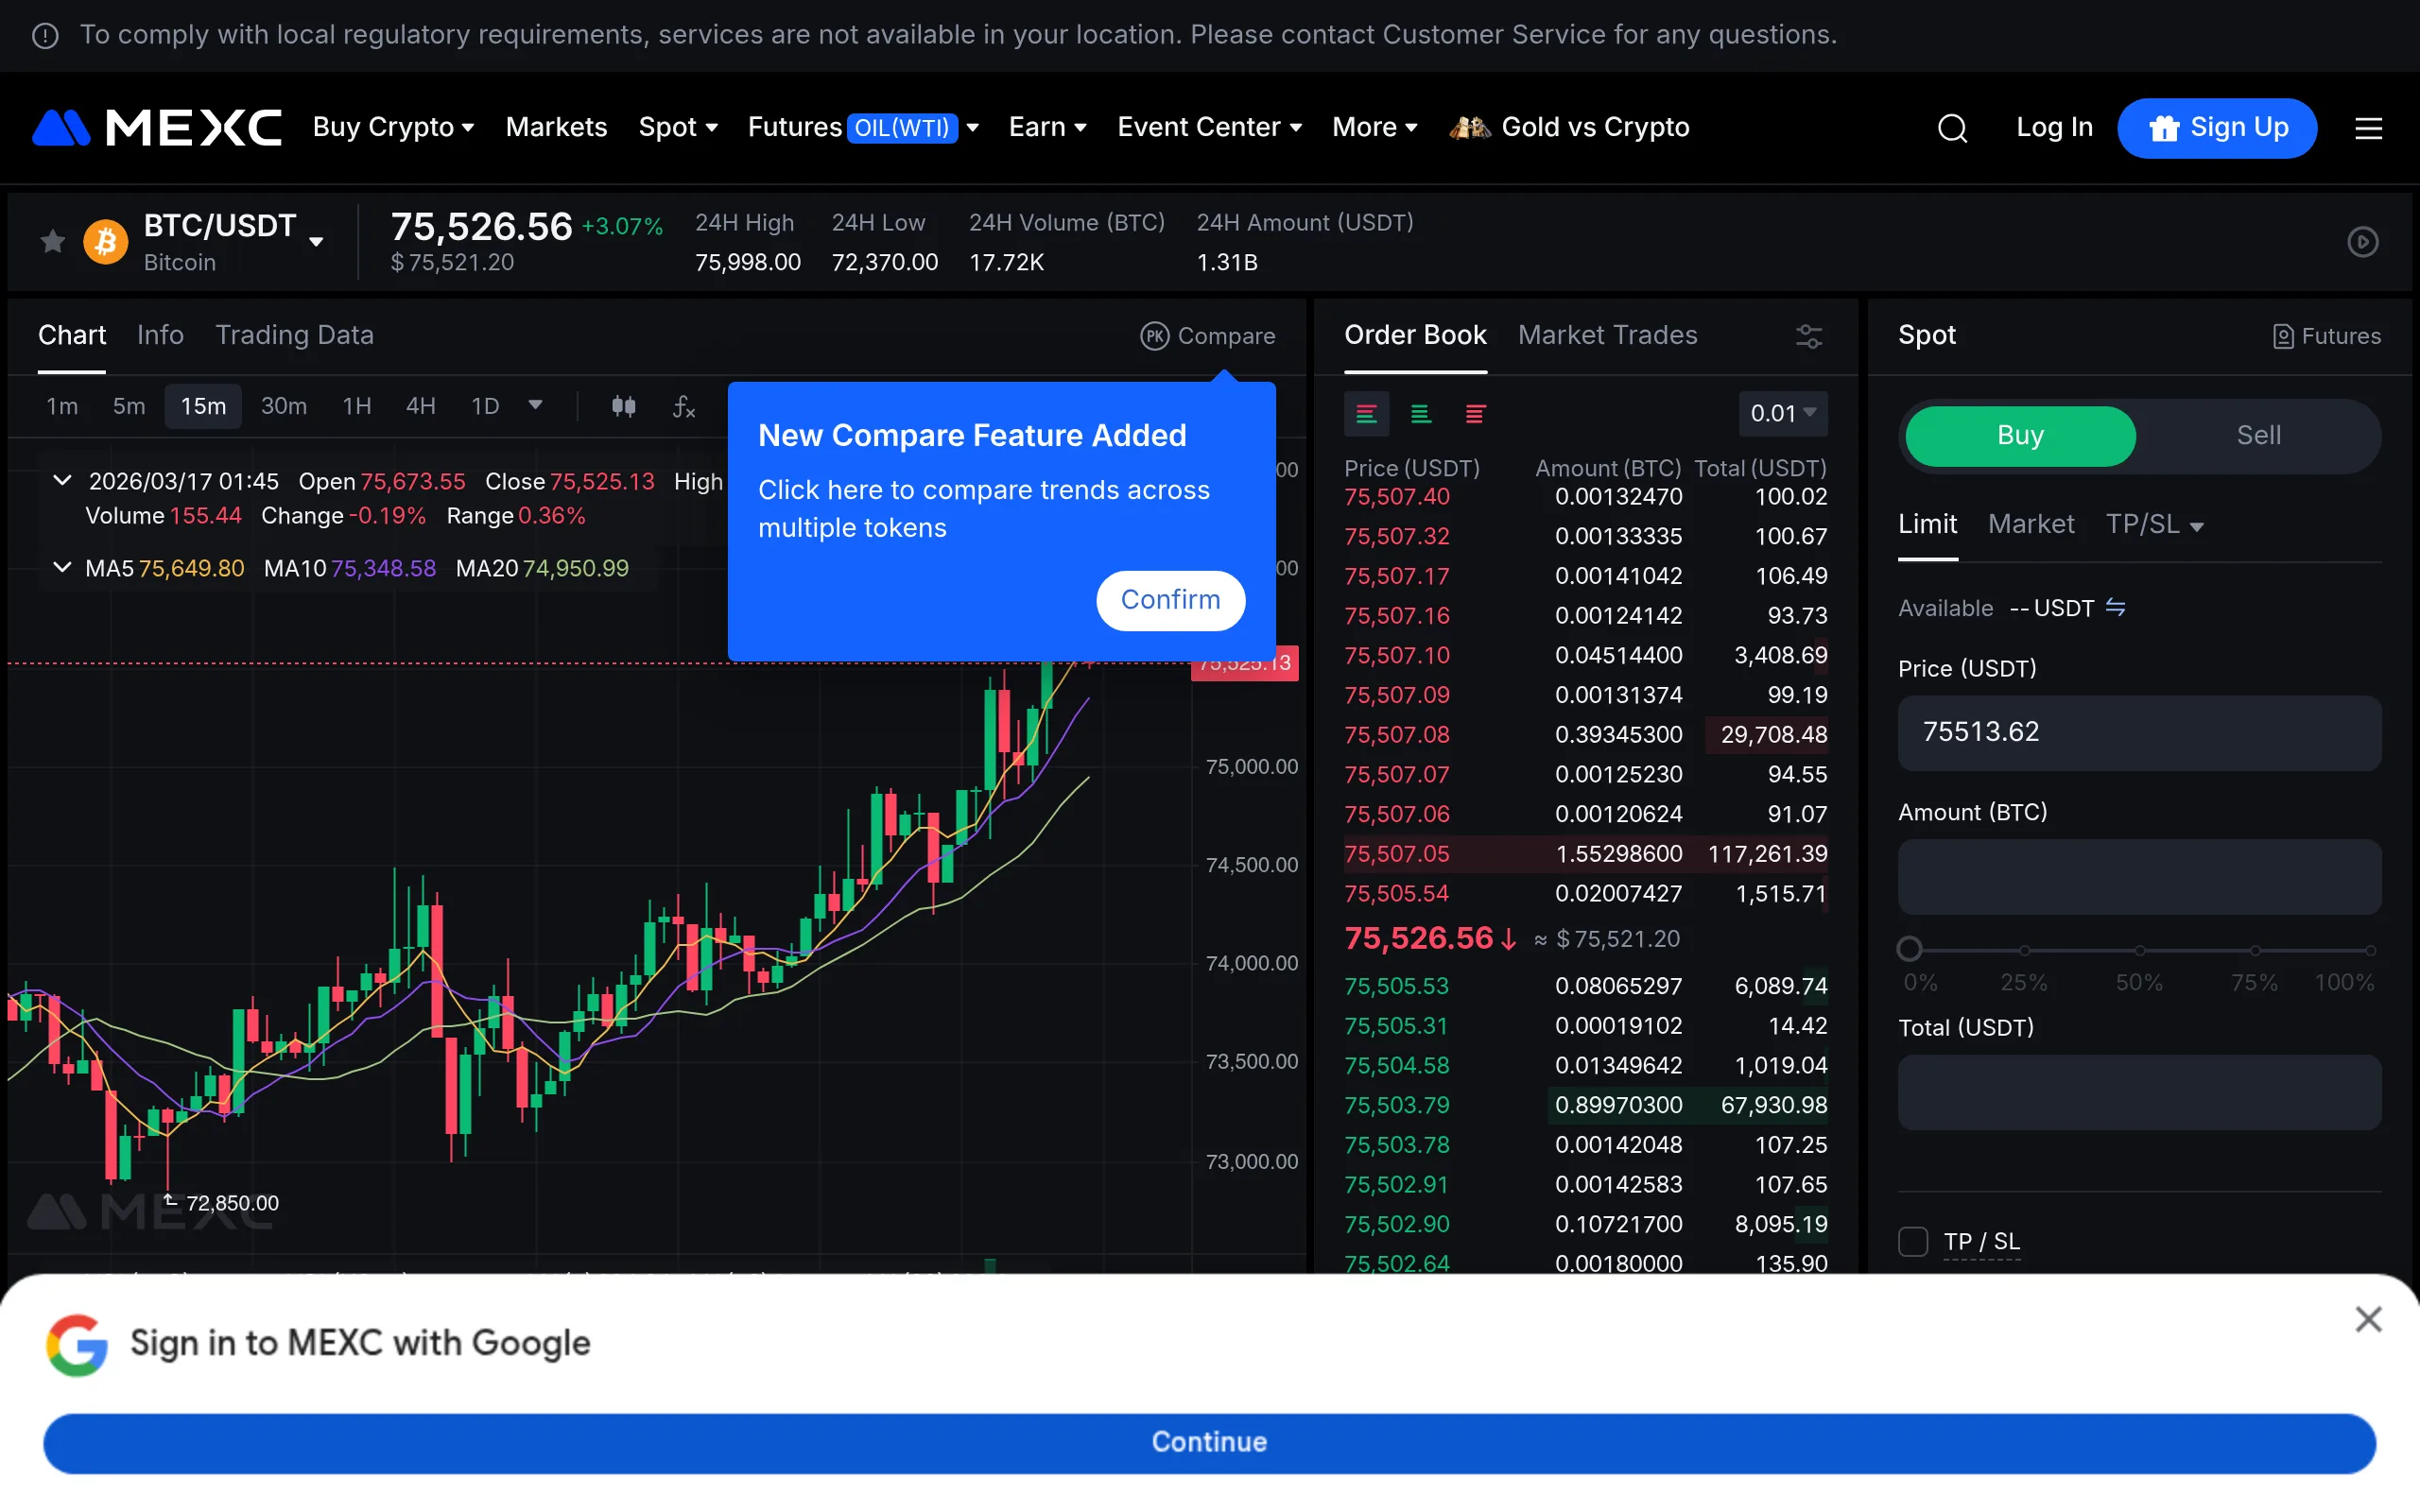Switch to the Market Trades tab

[x=1607, y=336]
